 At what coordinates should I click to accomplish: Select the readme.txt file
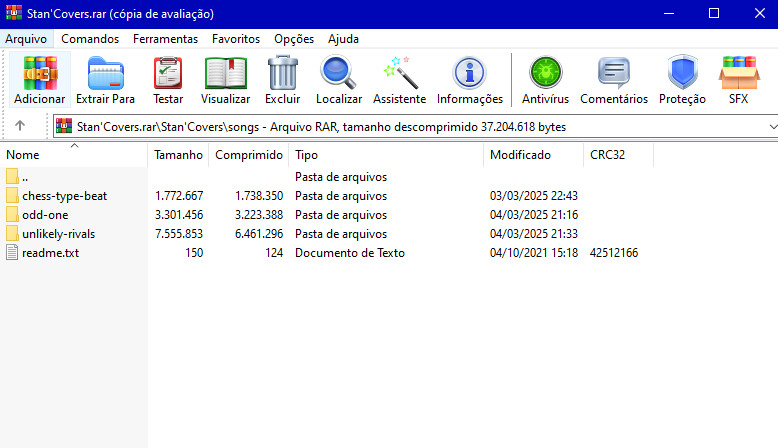click(50, 253)
